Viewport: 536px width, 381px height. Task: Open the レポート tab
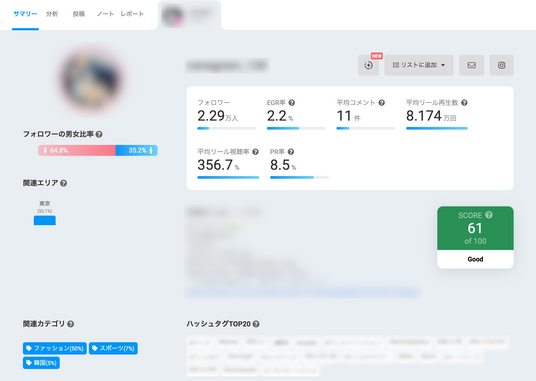pos(132,14)
